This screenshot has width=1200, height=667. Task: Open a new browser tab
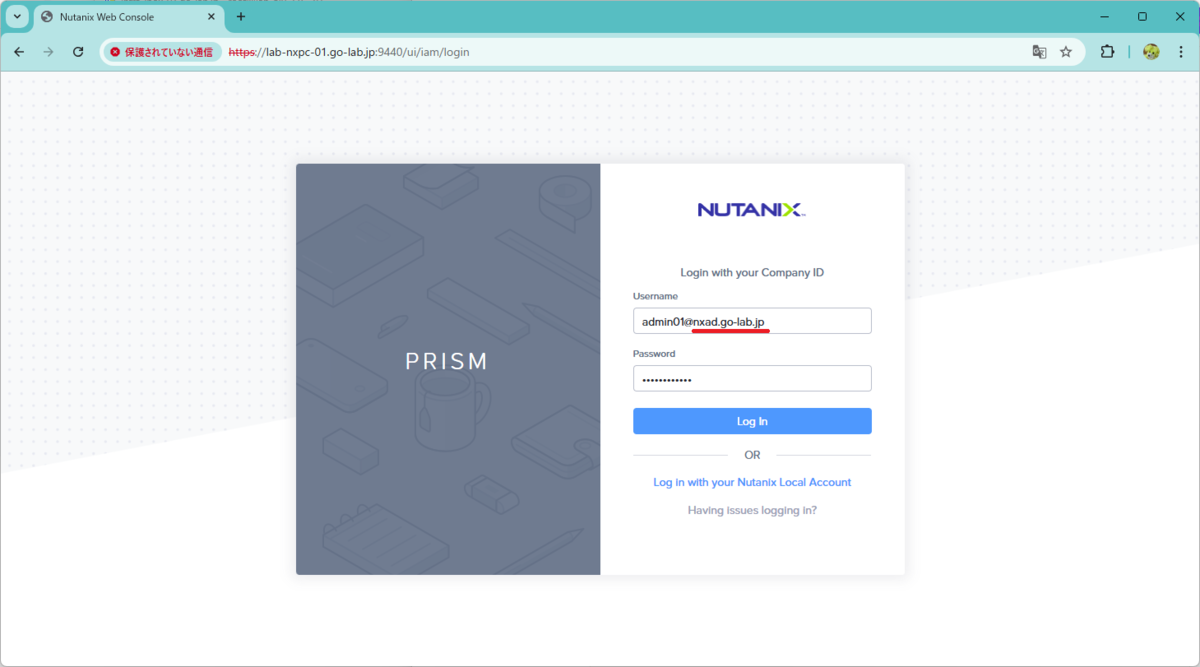241,17
